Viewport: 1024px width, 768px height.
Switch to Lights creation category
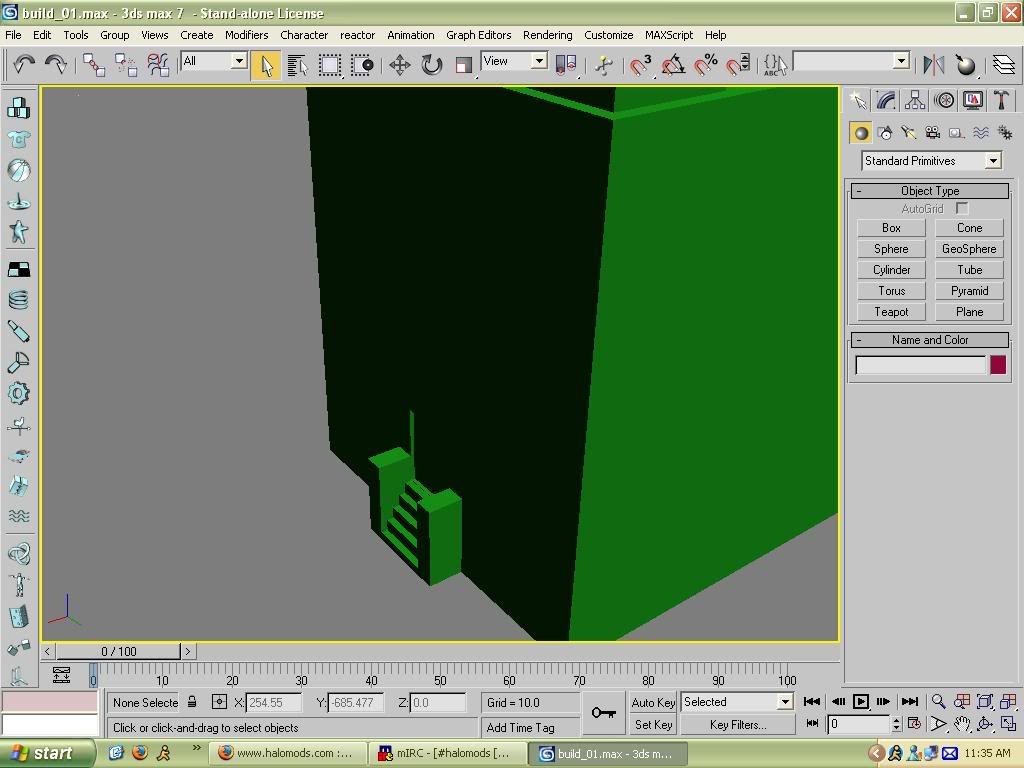click(908, 133)
